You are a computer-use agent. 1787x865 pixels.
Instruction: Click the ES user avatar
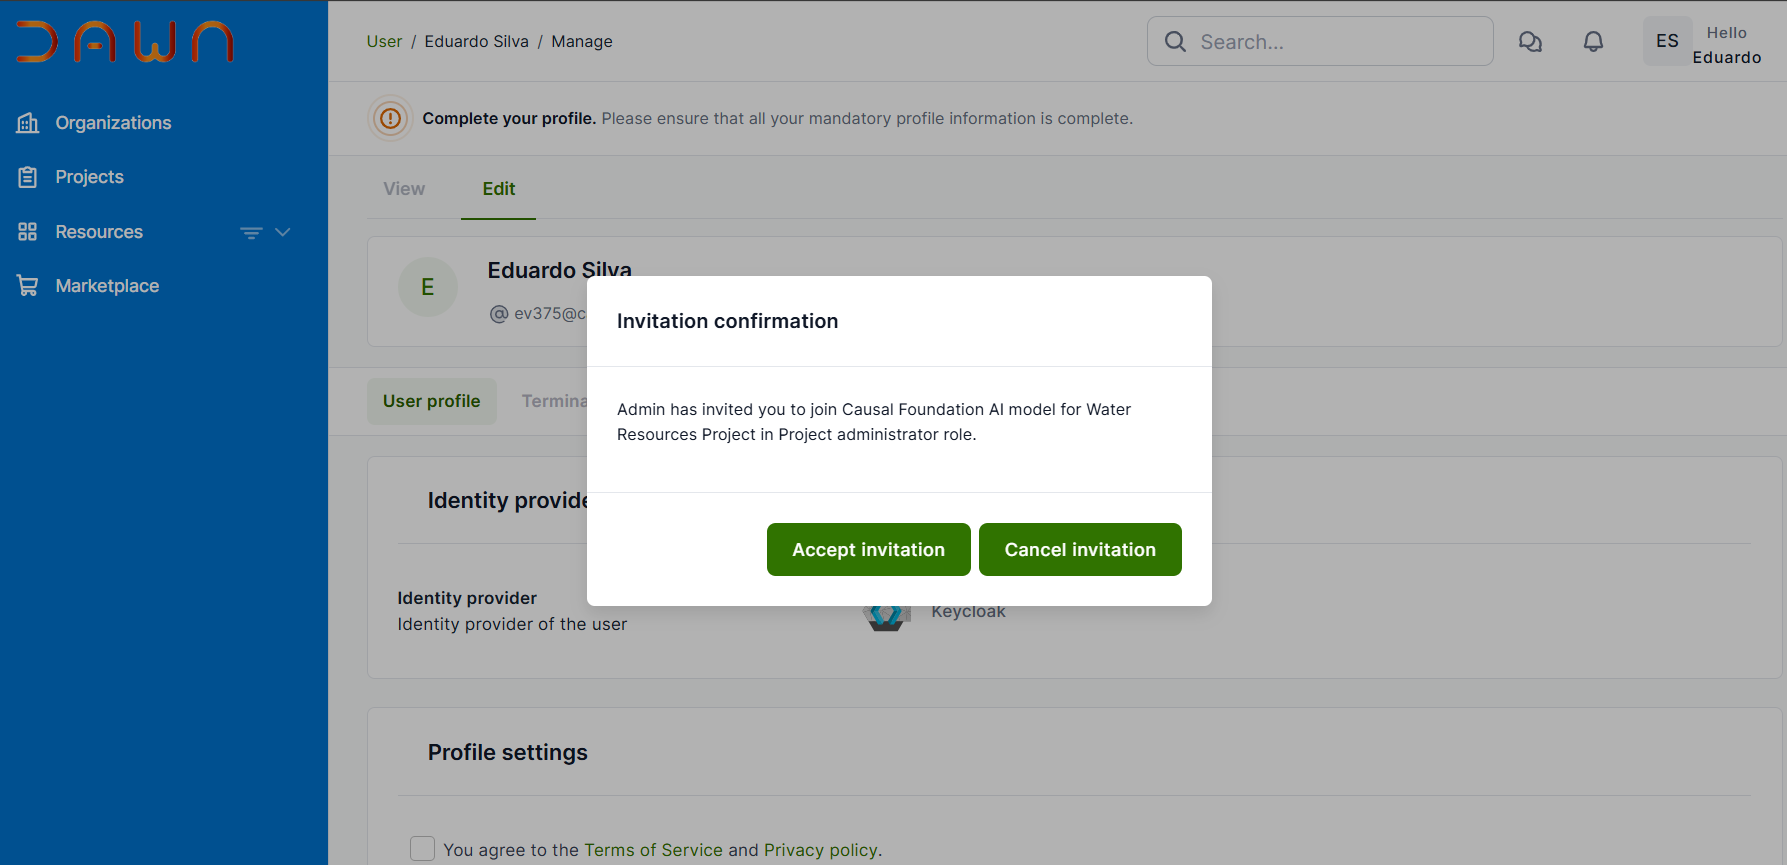[1667, 42]
